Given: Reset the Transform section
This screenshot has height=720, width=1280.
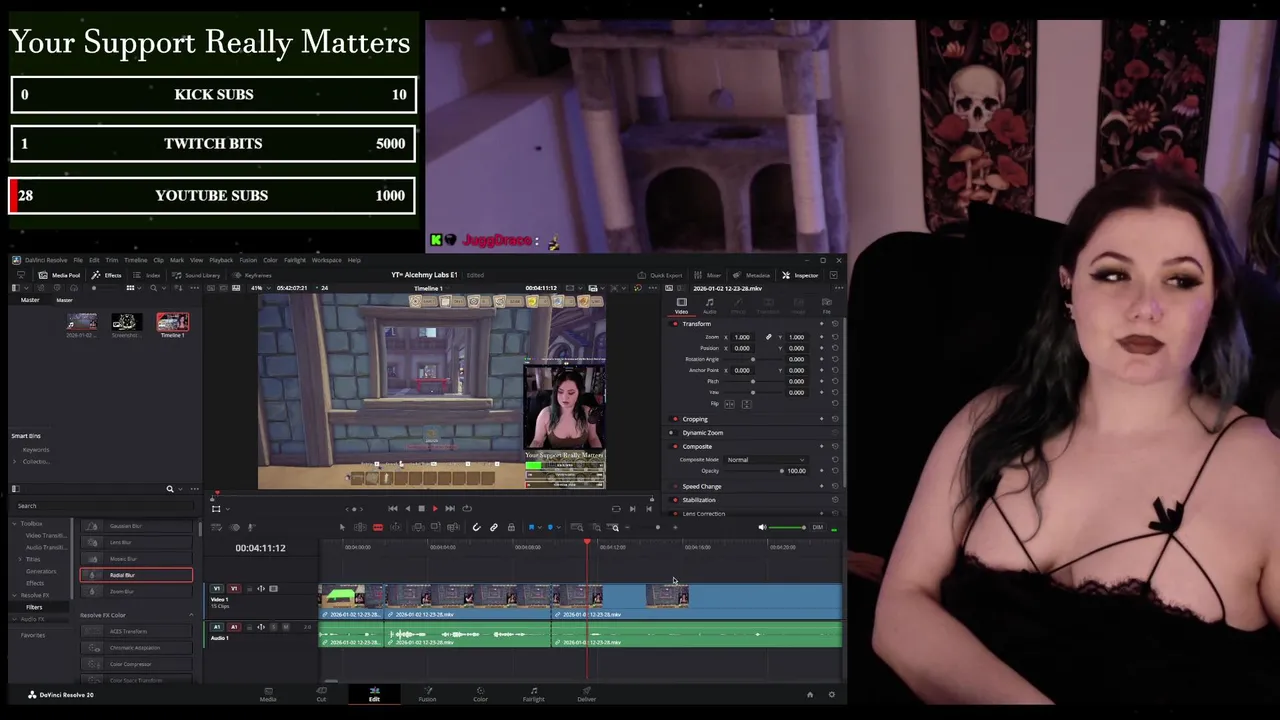Looking at the screenshot, I should [835, 324].
